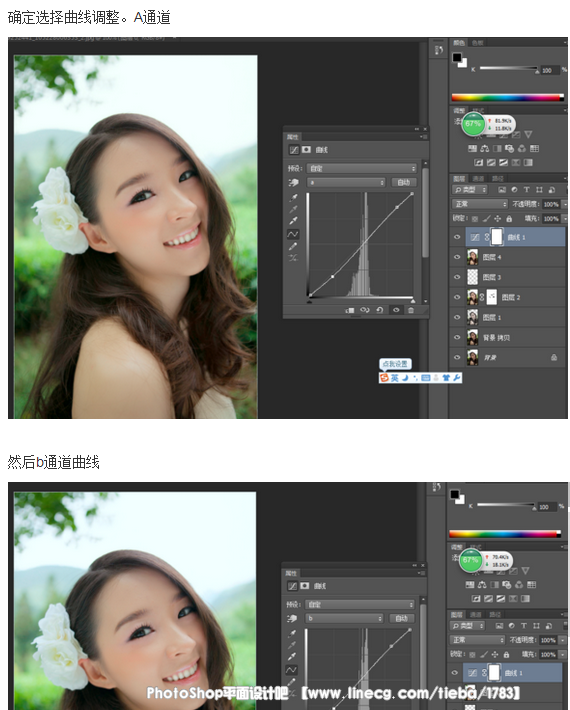The height and width of the screenshot is (710, 570).
Task: Toggle layer visibility eye in a-channel Curves panel
Action: 396,310
